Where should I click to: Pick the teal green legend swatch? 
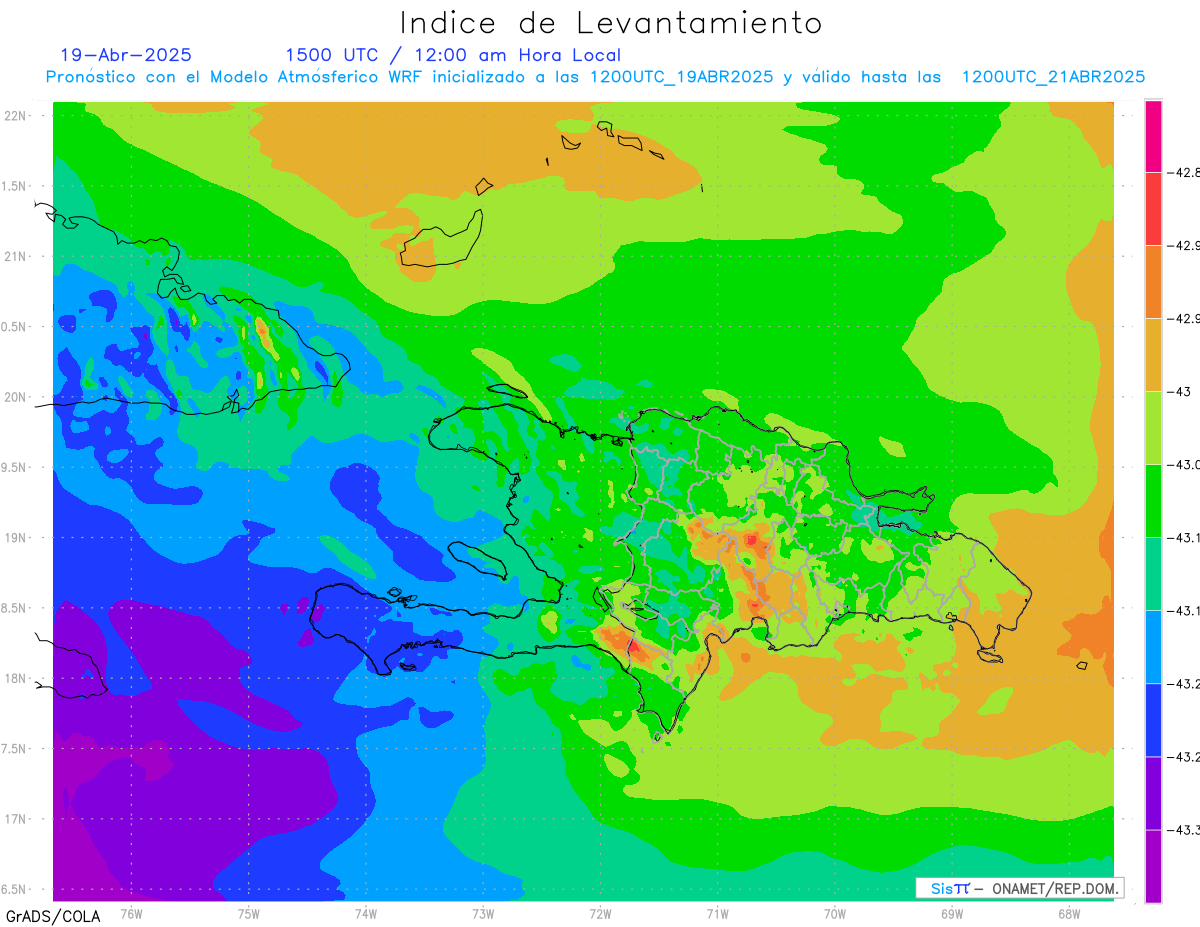point(1153,574)
